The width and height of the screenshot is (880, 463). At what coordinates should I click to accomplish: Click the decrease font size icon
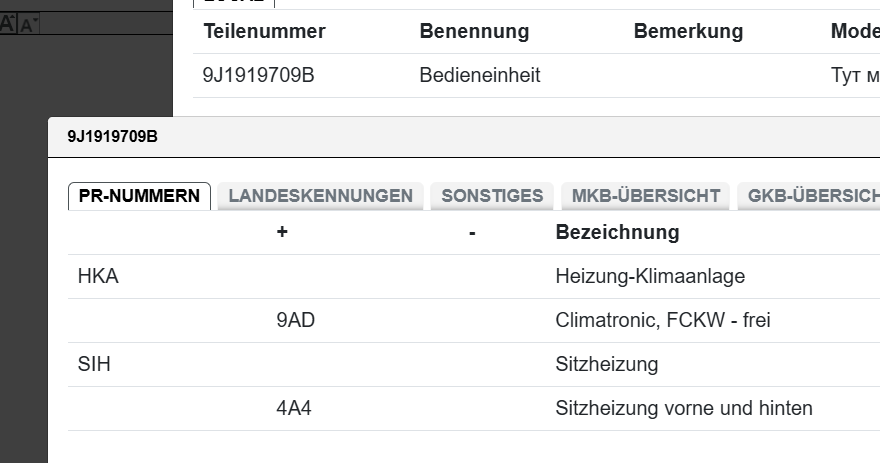(27, 25)
